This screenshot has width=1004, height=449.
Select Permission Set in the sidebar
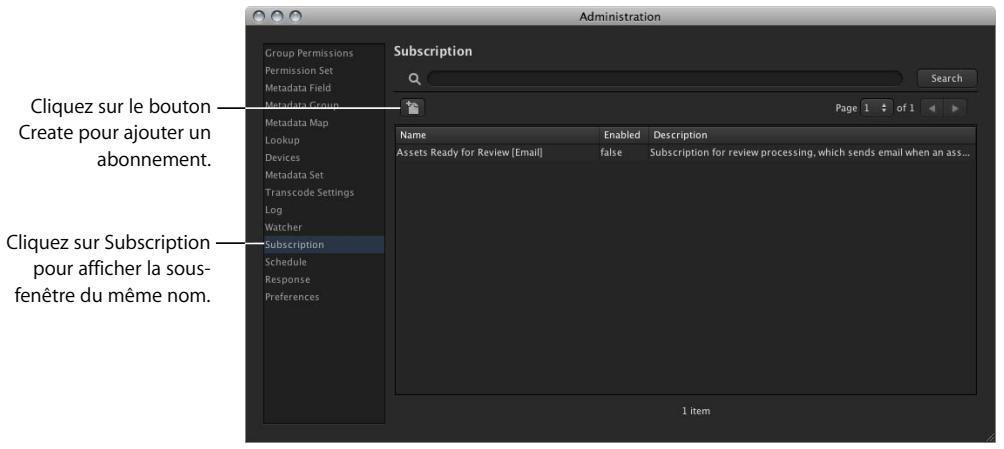[x=299, y=70]
